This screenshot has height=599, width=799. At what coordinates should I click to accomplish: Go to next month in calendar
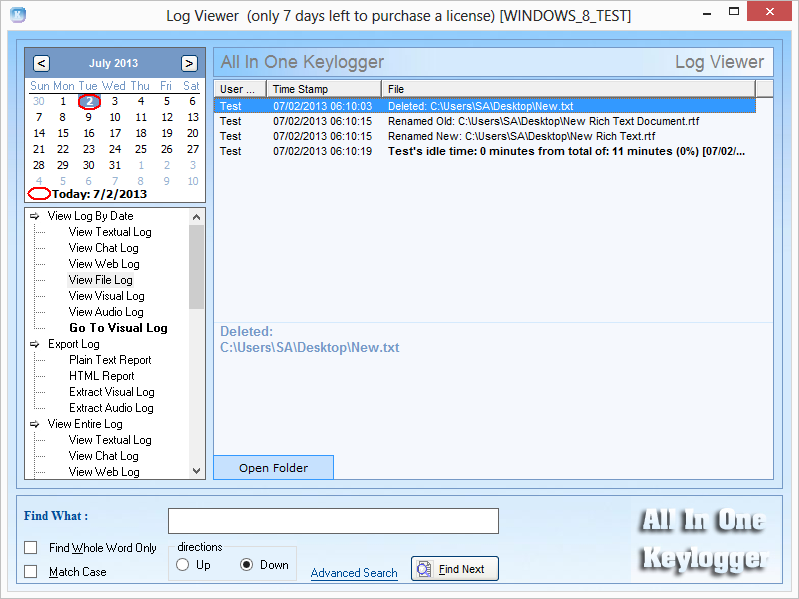pos(189,63)
